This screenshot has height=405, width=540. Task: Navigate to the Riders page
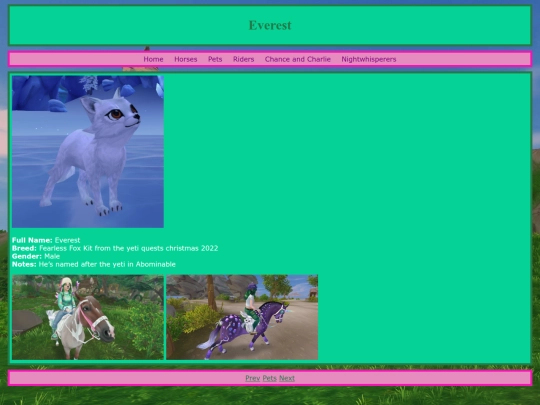[x=243, y=59]
